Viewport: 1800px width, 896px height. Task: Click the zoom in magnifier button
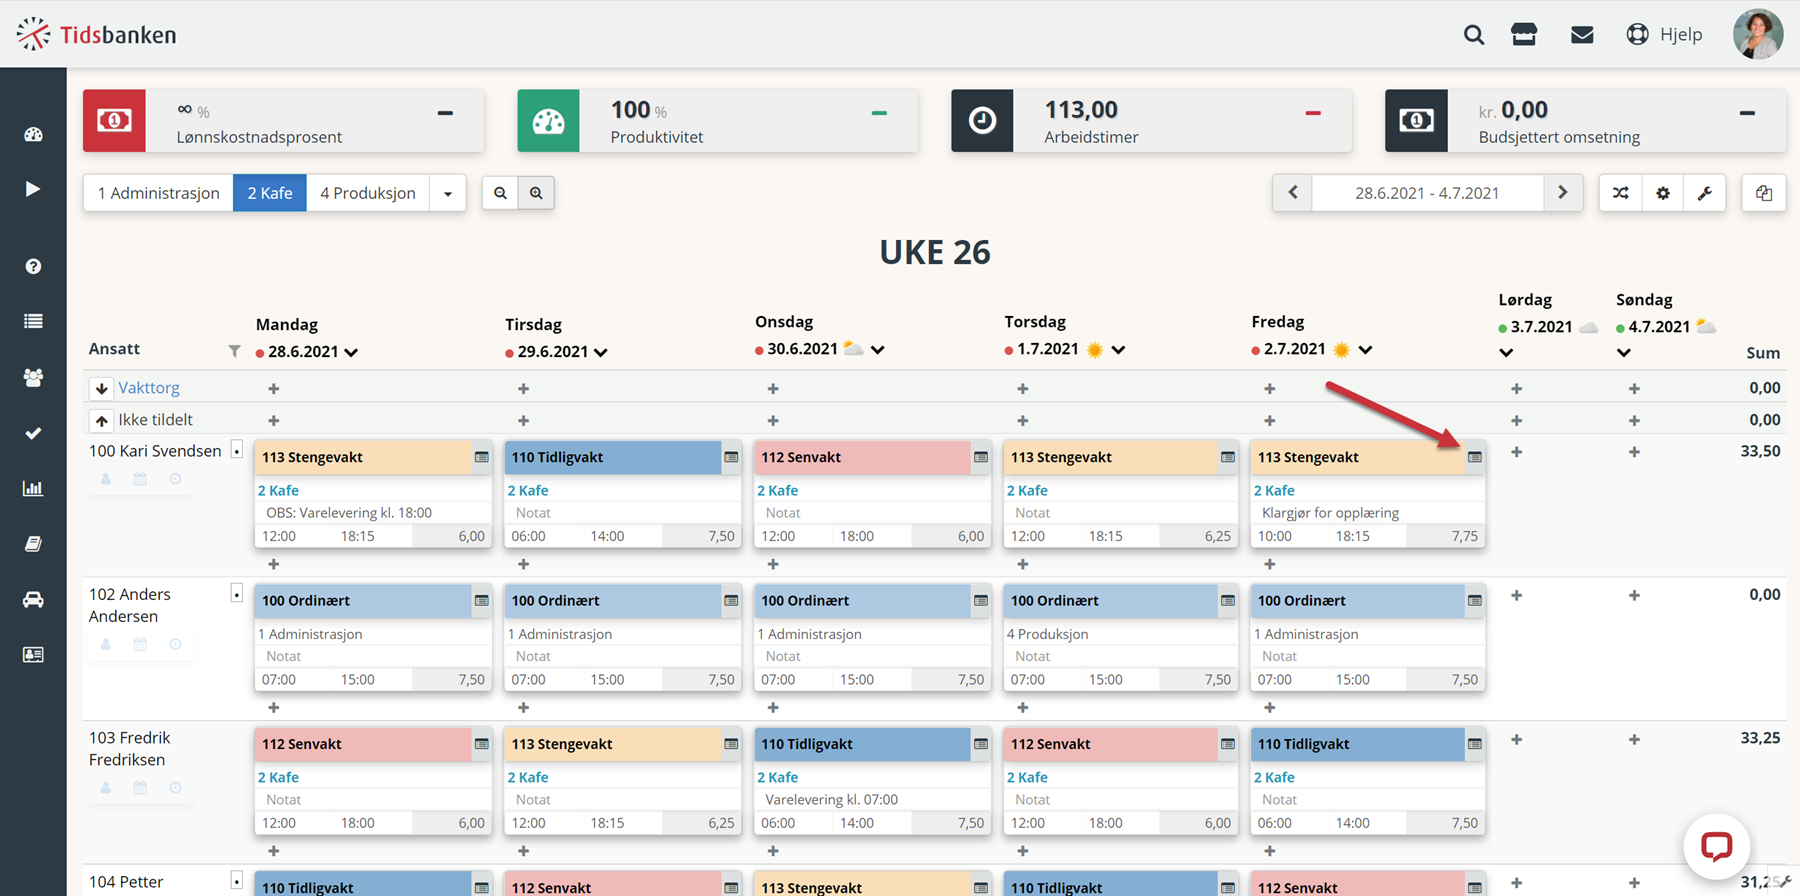coord(536,193)
